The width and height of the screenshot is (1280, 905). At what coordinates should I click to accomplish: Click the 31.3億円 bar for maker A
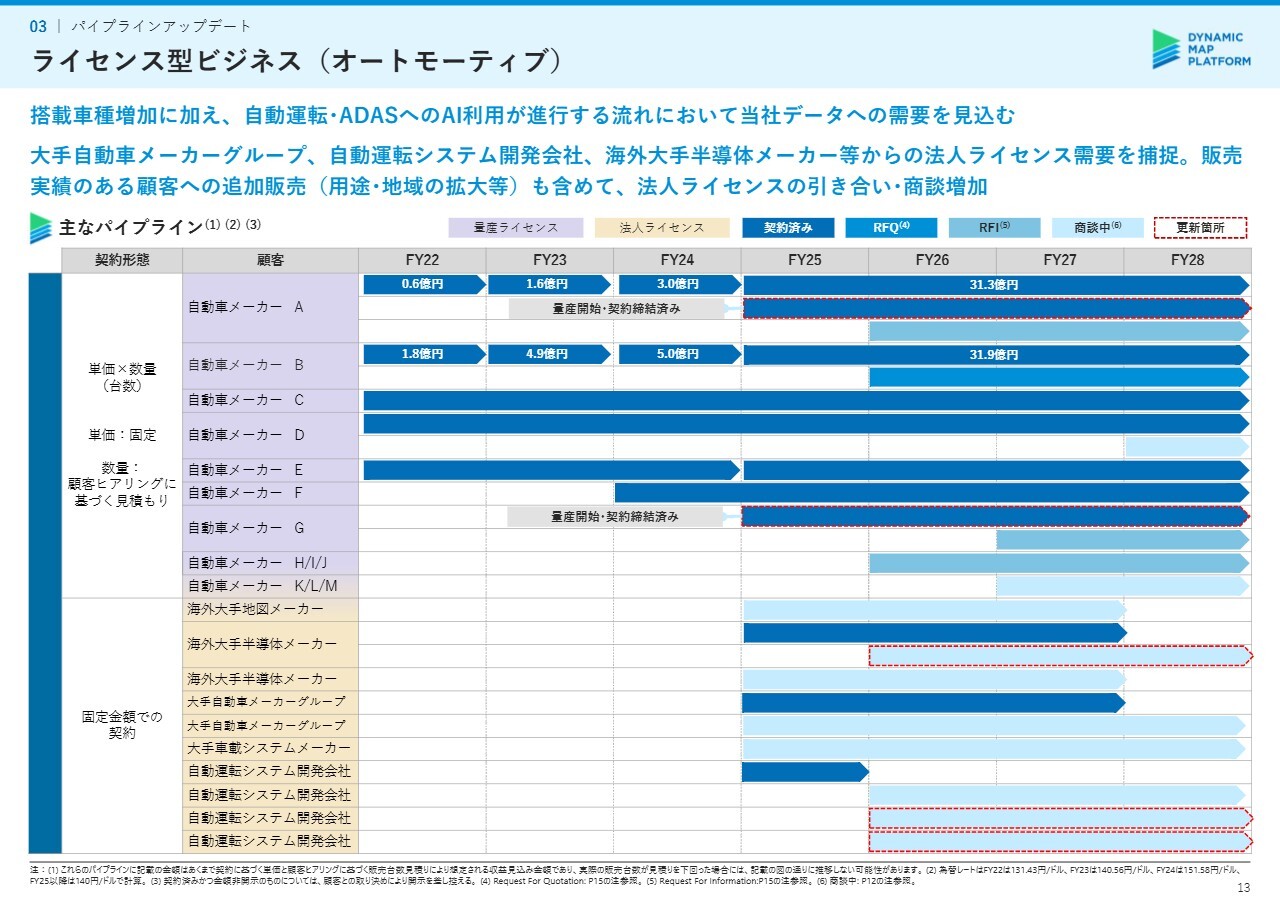pyautogui.click(x=995, y=284)
